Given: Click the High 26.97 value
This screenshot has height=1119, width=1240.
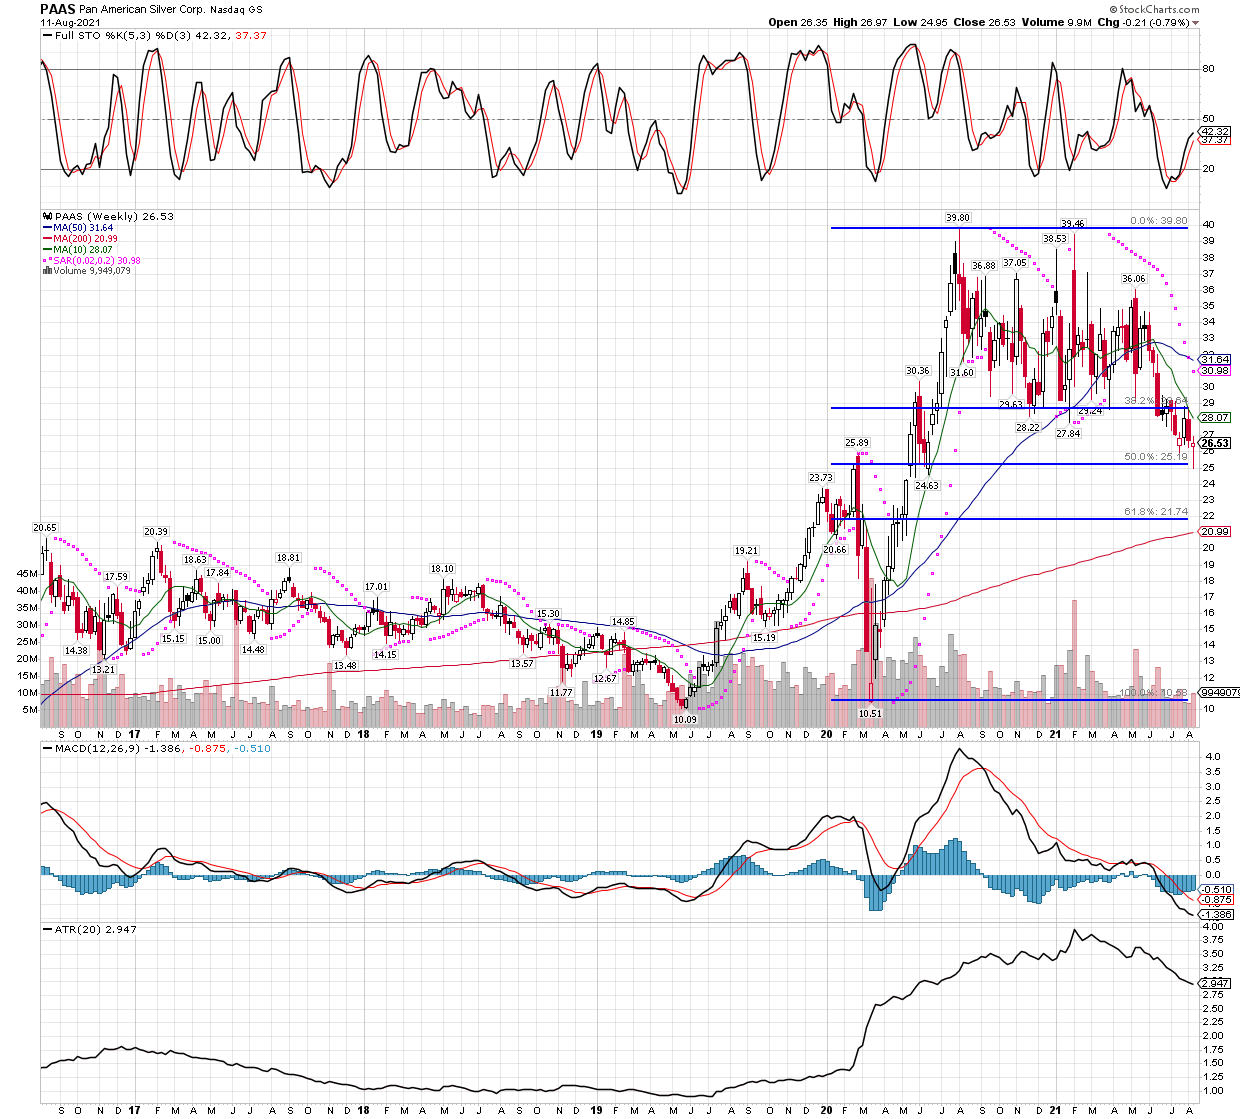Looking at the screenshot, I should click(x=861, y=22).
